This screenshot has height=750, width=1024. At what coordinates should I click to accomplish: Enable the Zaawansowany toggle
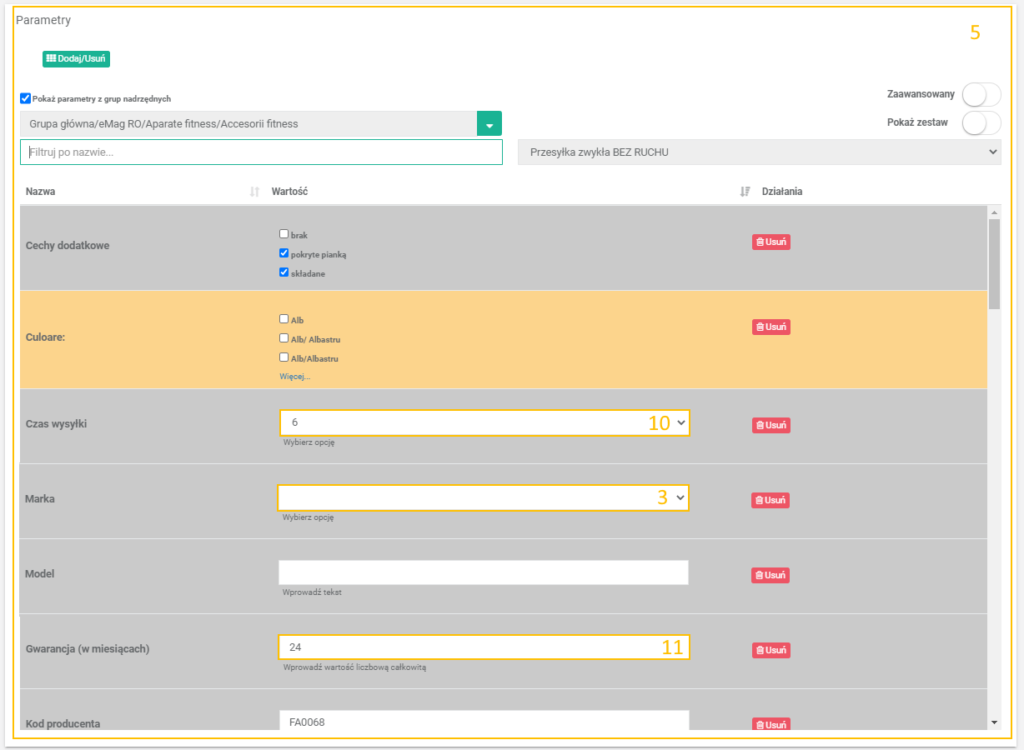[980, 94]
